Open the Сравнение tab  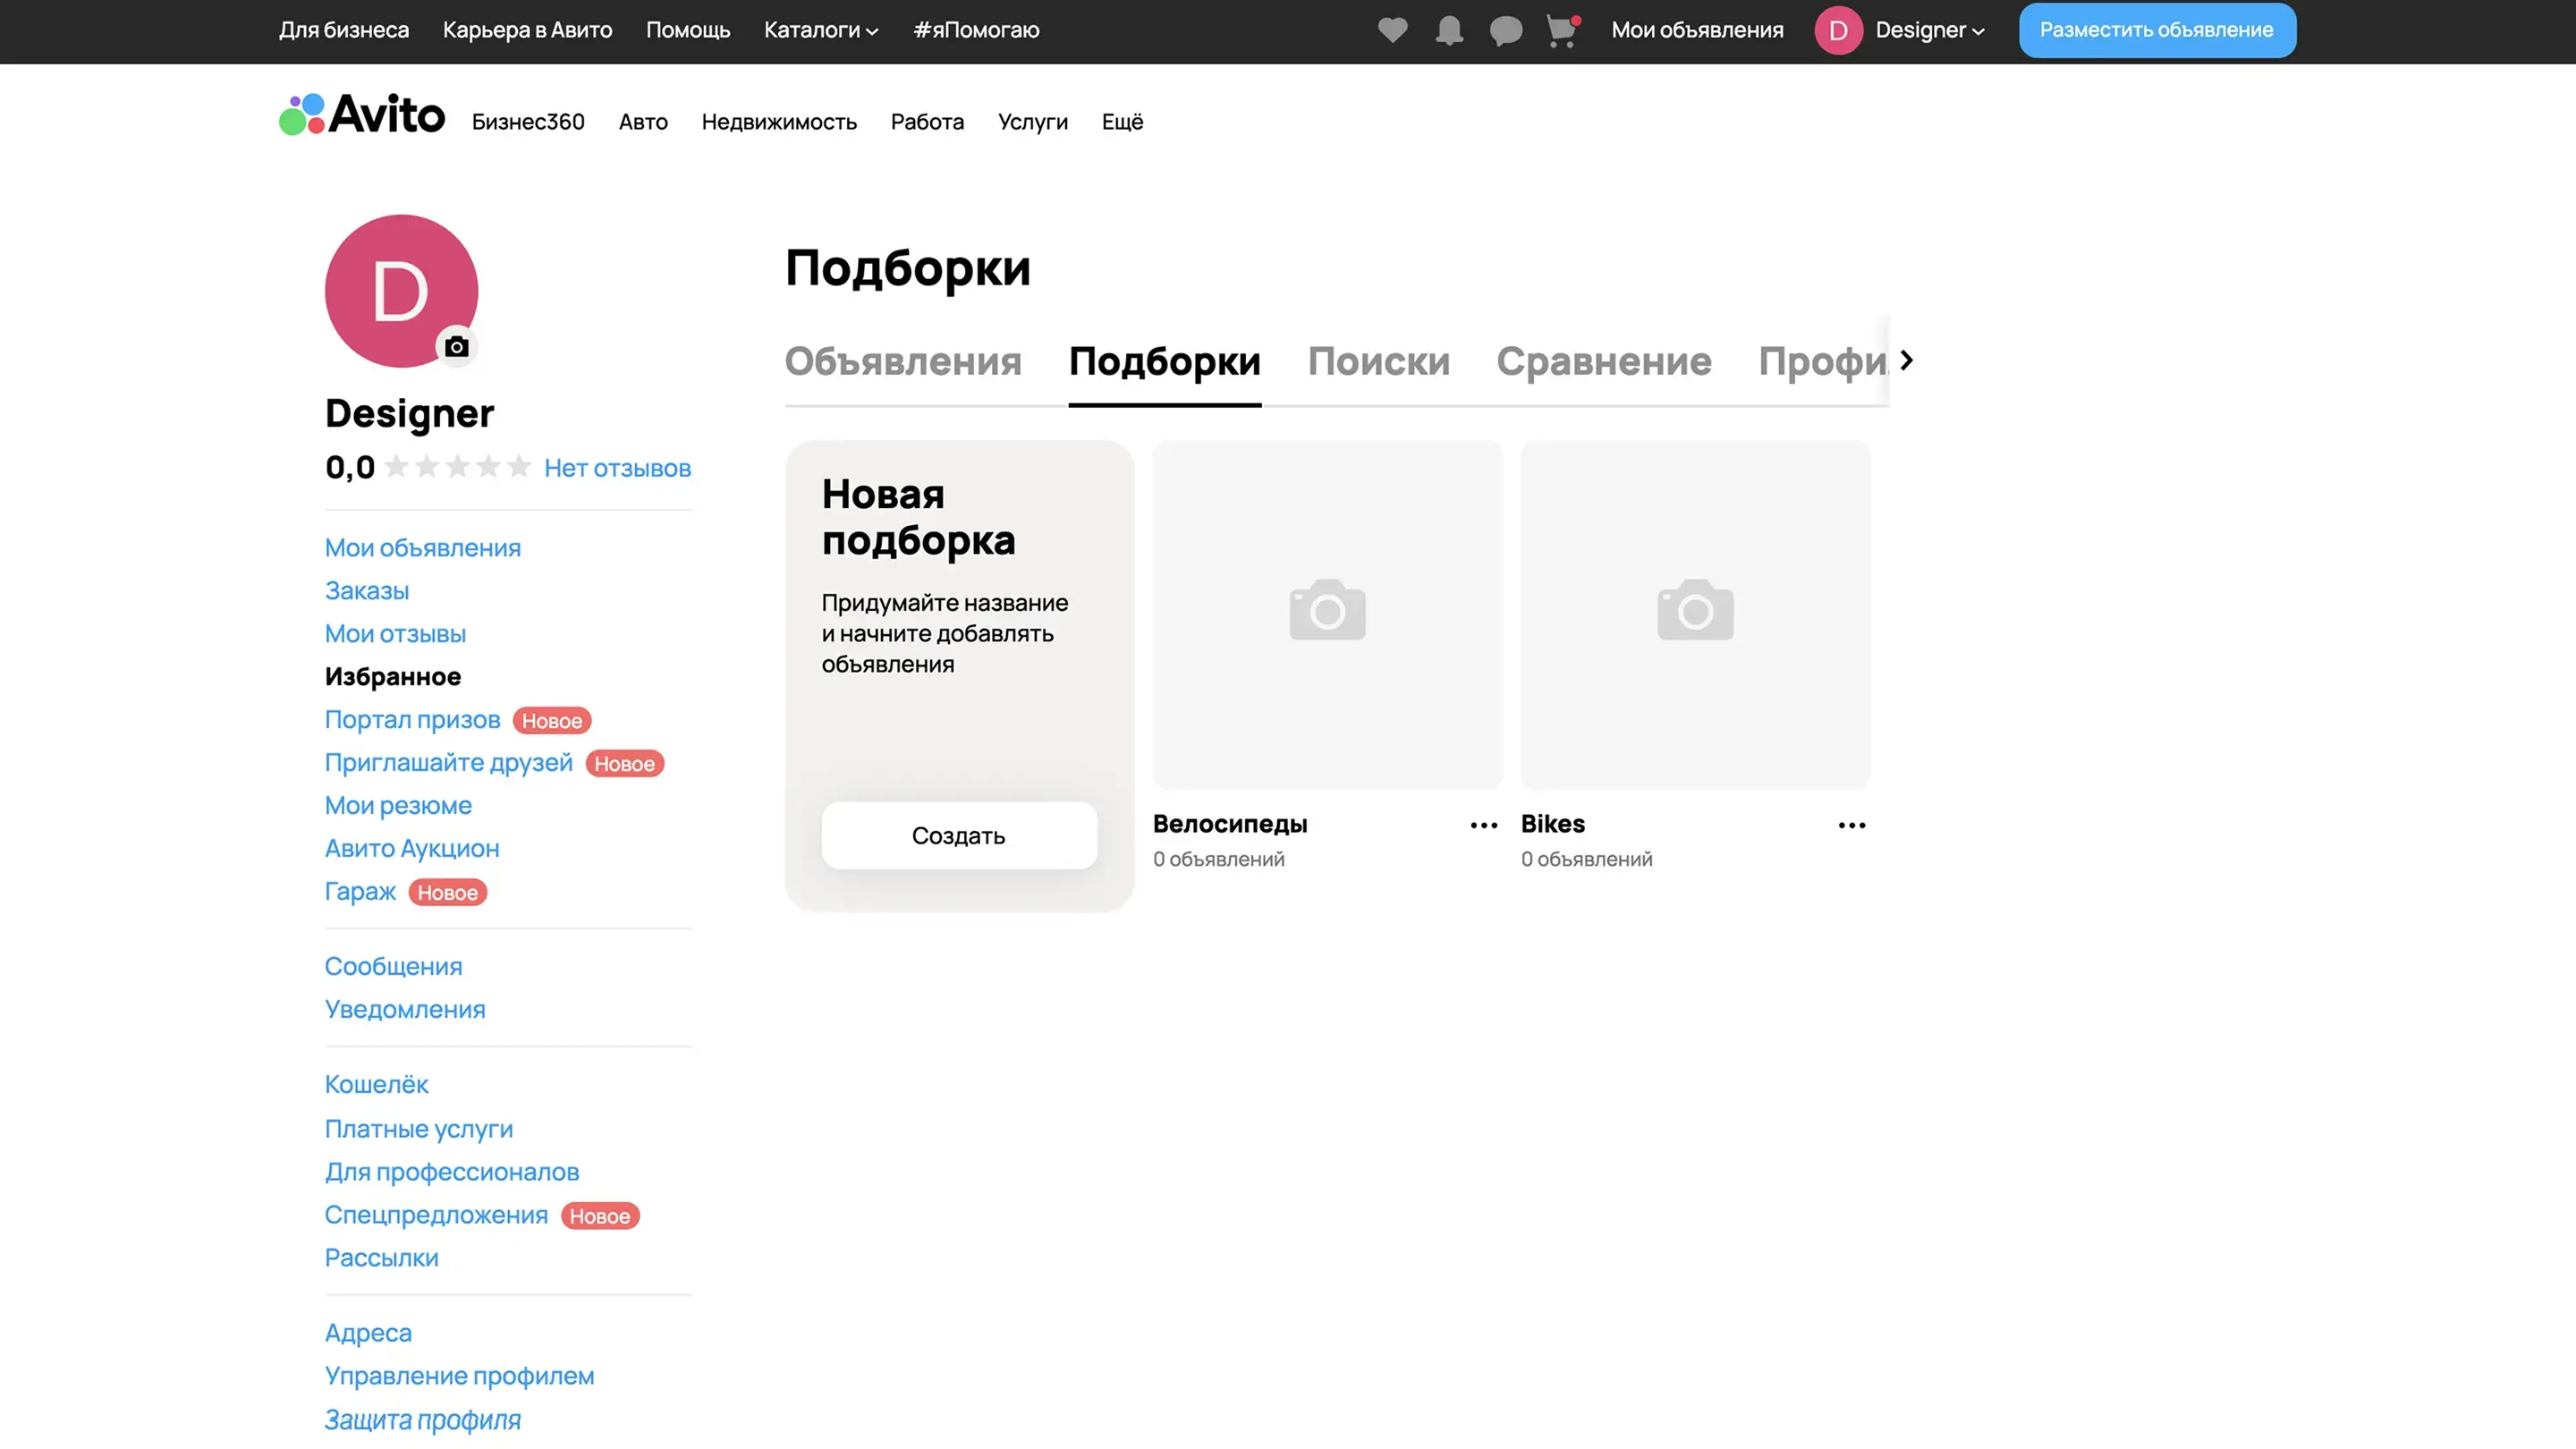pyautogui.click(x=1603, y=361)
